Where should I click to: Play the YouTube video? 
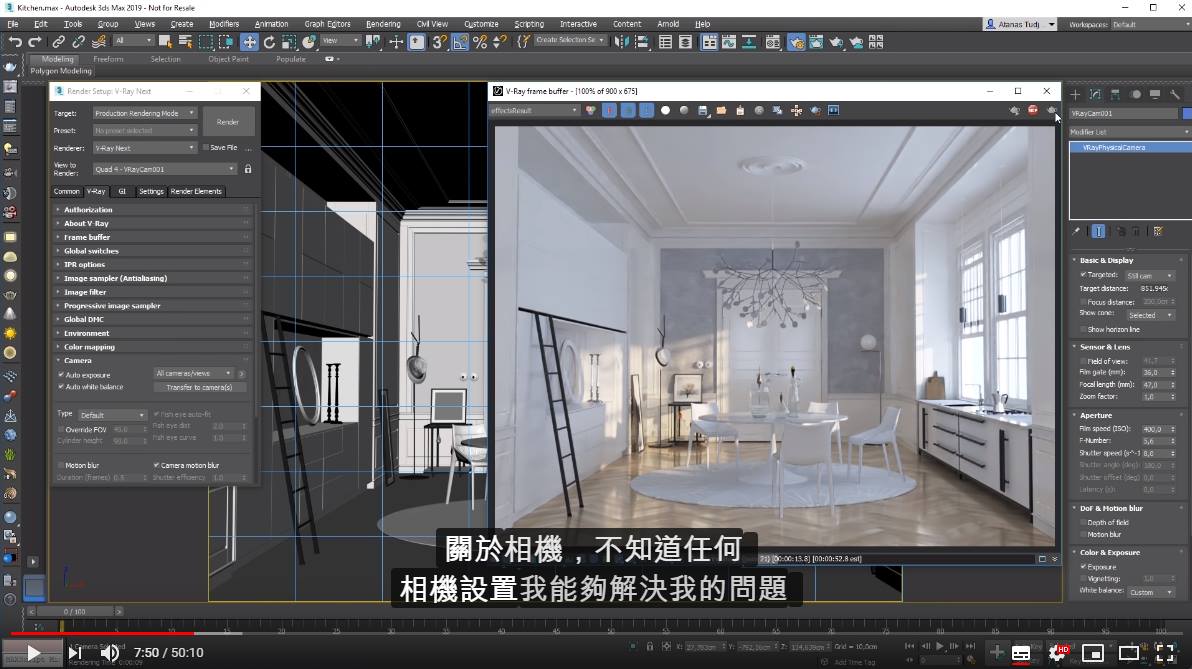point(33,652)
